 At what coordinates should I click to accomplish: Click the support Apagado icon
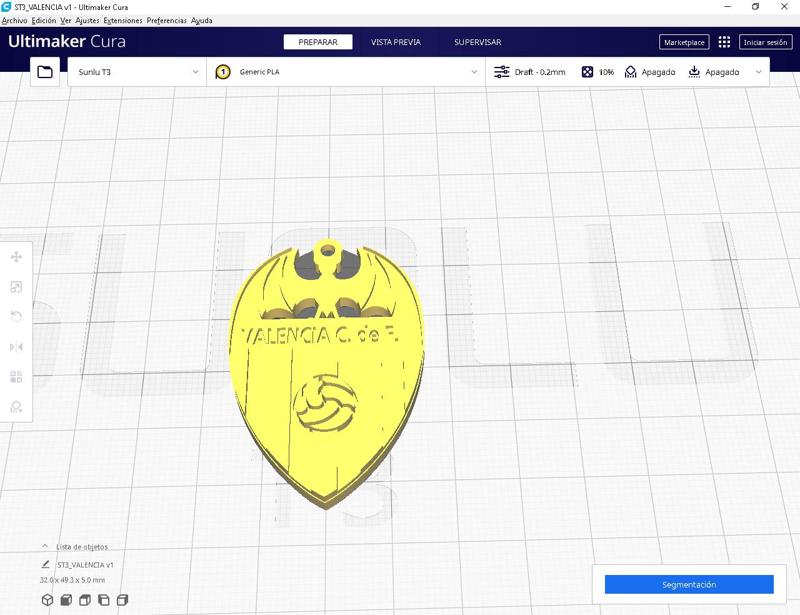point(631,72)
